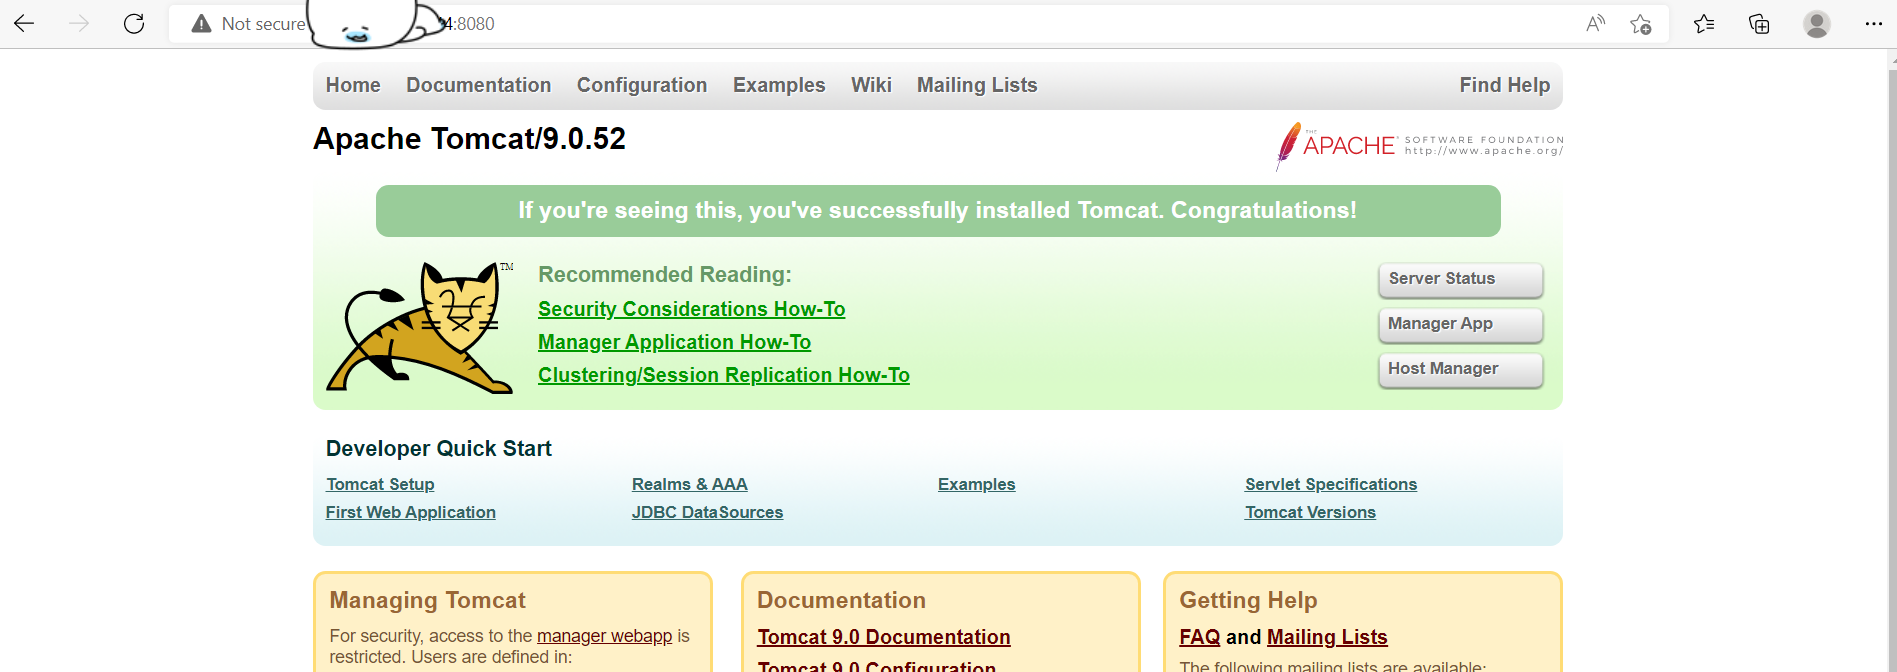
Task: Open the First Web Application link
Action: pyautogui.click(x=411, y=512)
